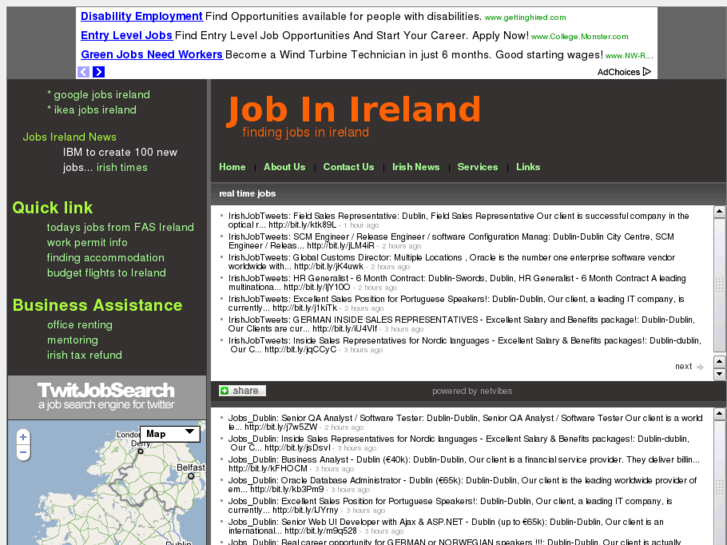Open budget flights to Ireland link
727x545 pixels.
[x=107, y=273]
